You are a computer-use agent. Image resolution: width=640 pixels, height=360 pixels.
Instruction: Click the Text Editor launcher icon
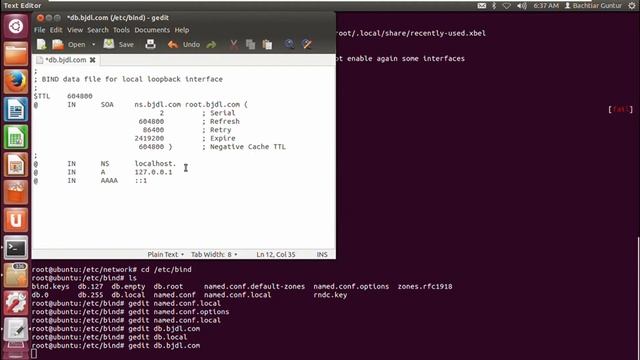click(16, 330)
